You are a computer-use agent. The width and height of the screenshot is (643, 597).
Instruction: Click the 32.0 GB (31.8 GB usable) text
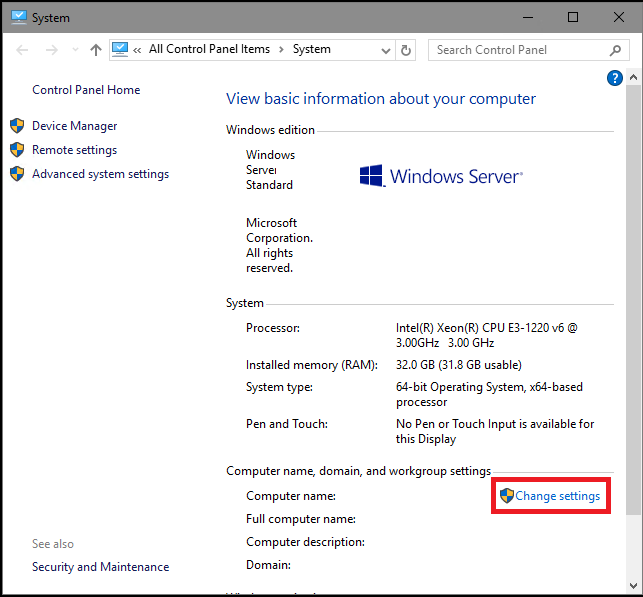click(x=458, y=365)
